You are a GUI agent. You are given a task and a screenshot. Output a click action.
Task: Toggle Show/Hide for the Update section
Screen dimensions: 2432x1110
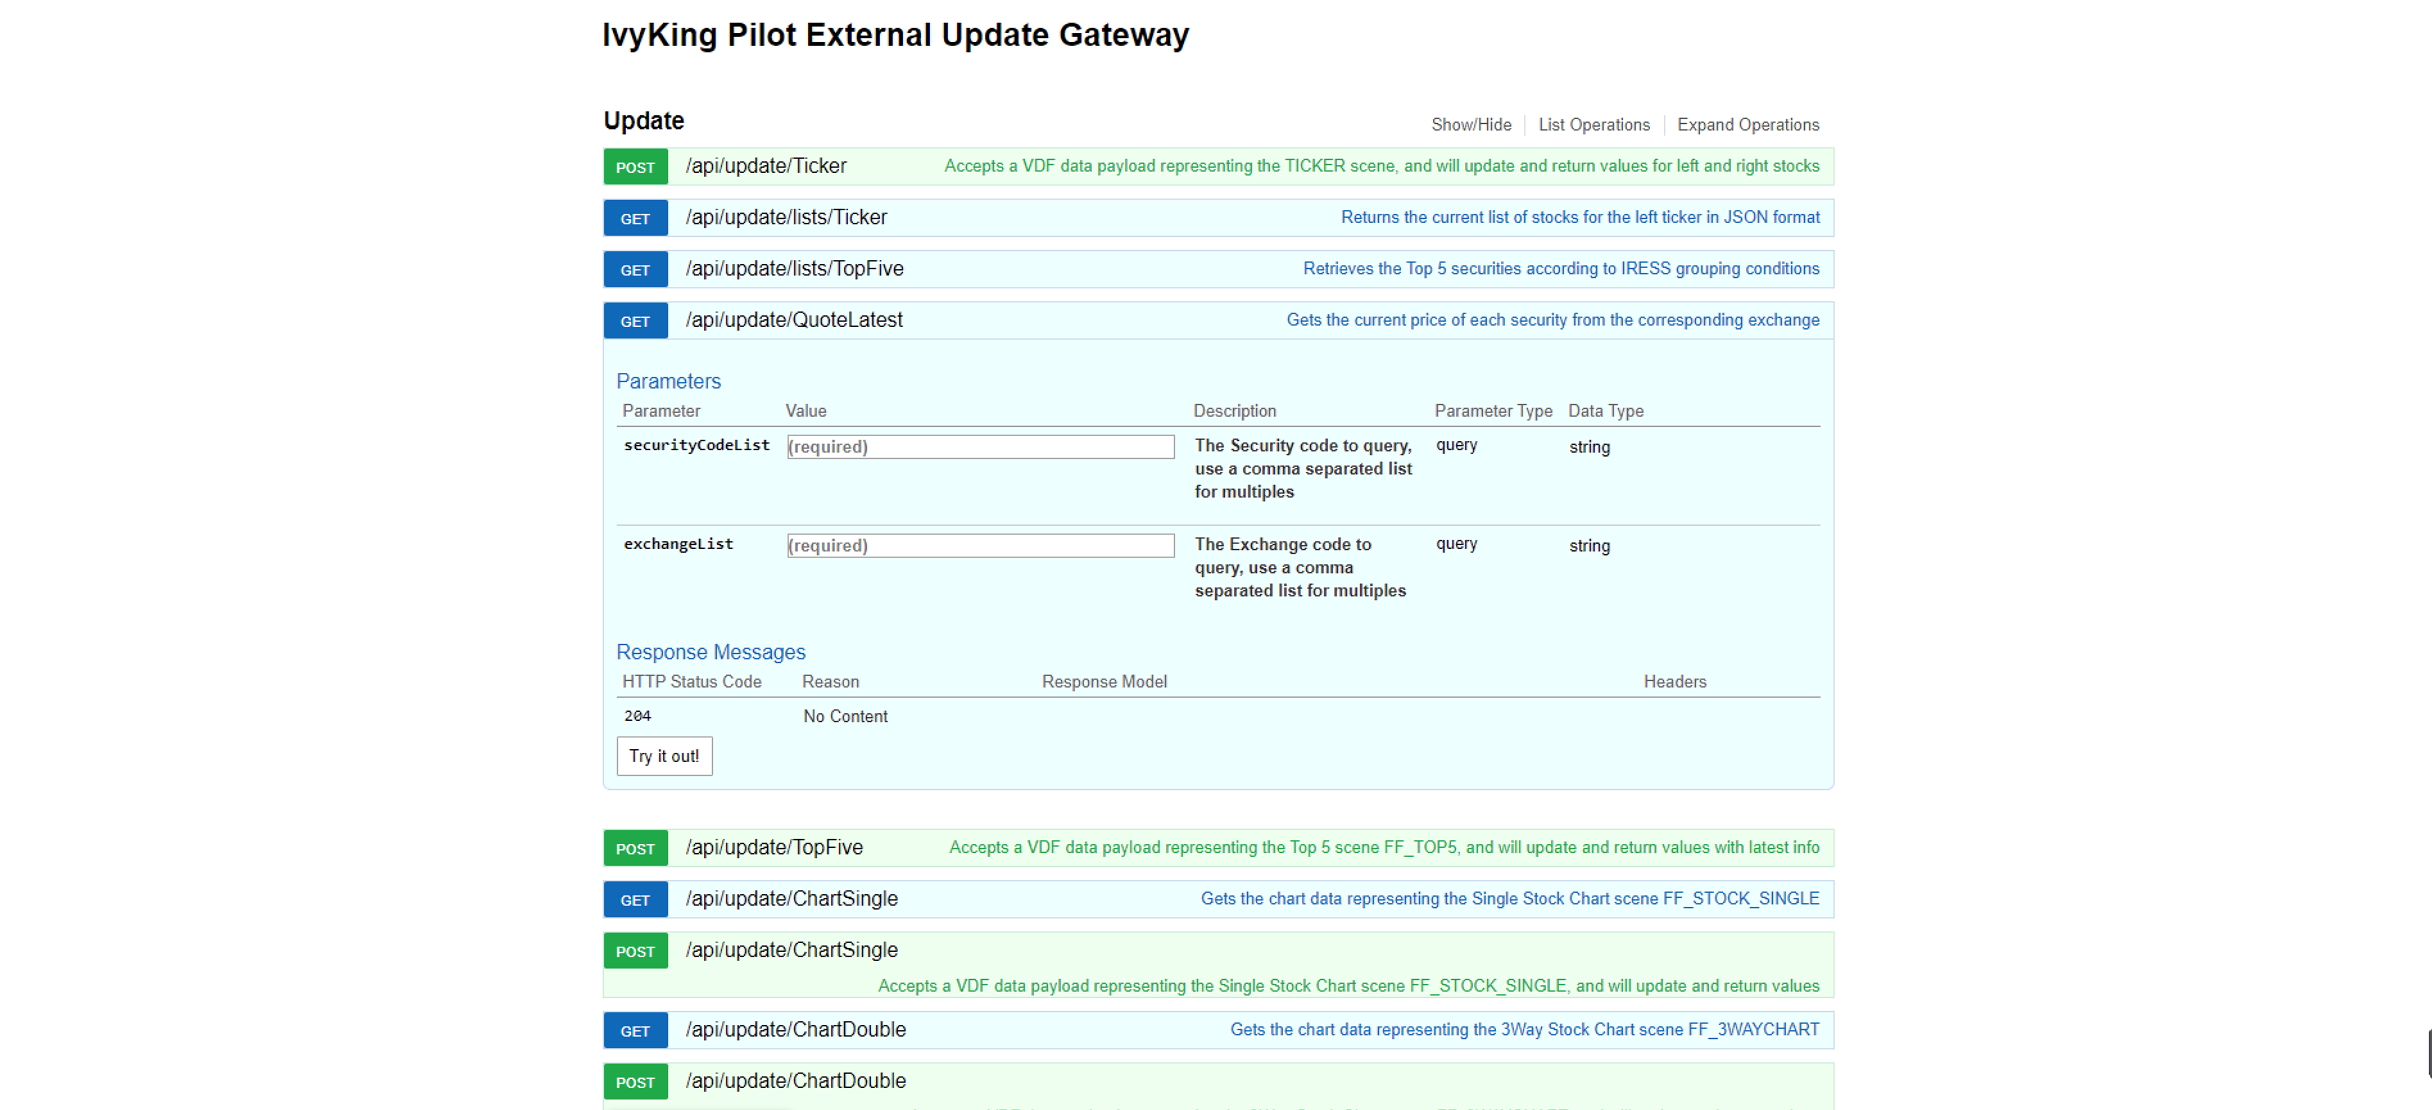click(1471, 124)
